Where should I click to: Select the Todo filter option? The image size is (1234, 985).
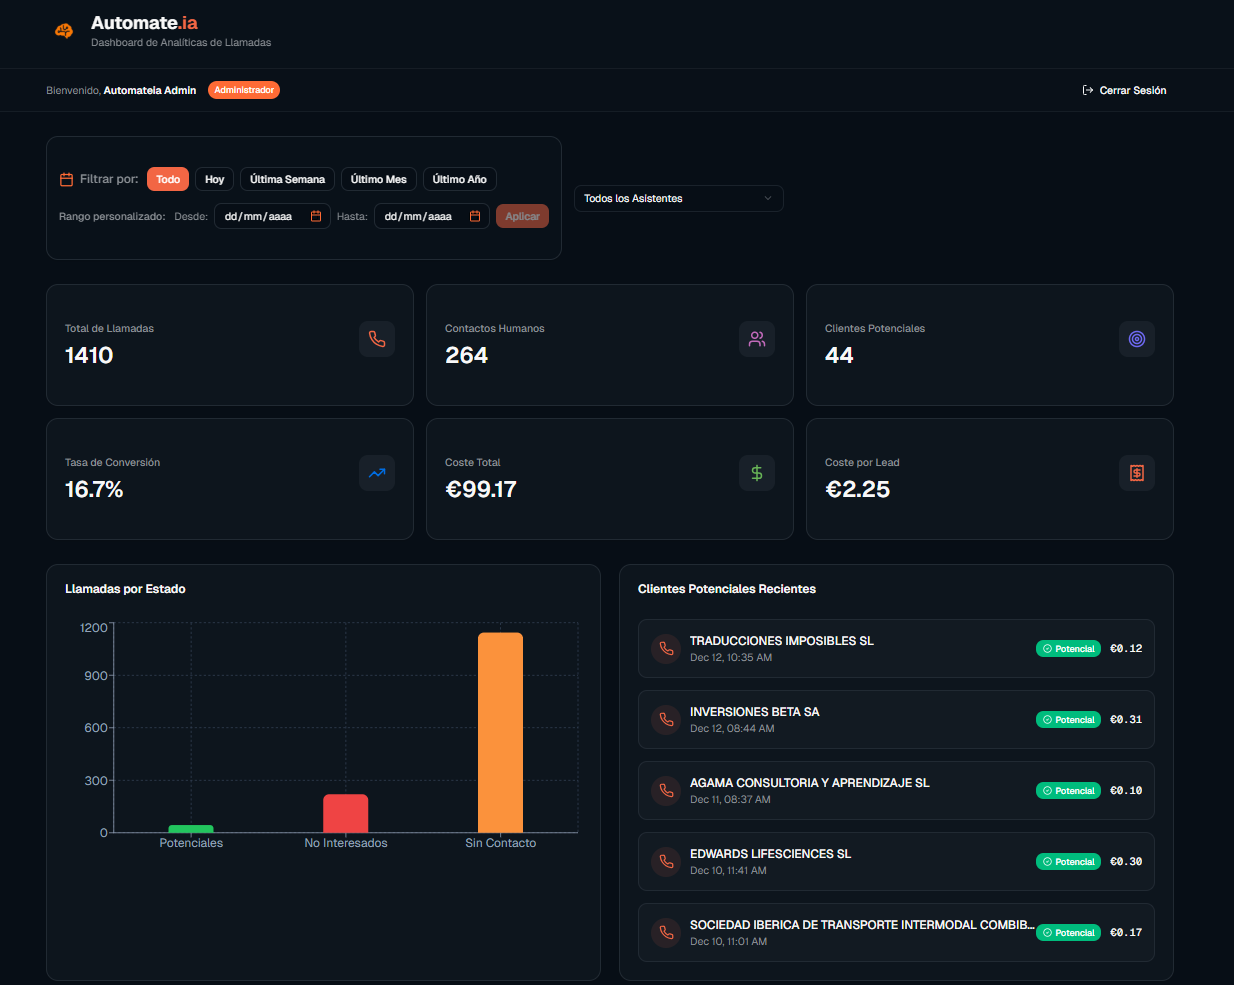pyautogui.click(x=168, y=179)
